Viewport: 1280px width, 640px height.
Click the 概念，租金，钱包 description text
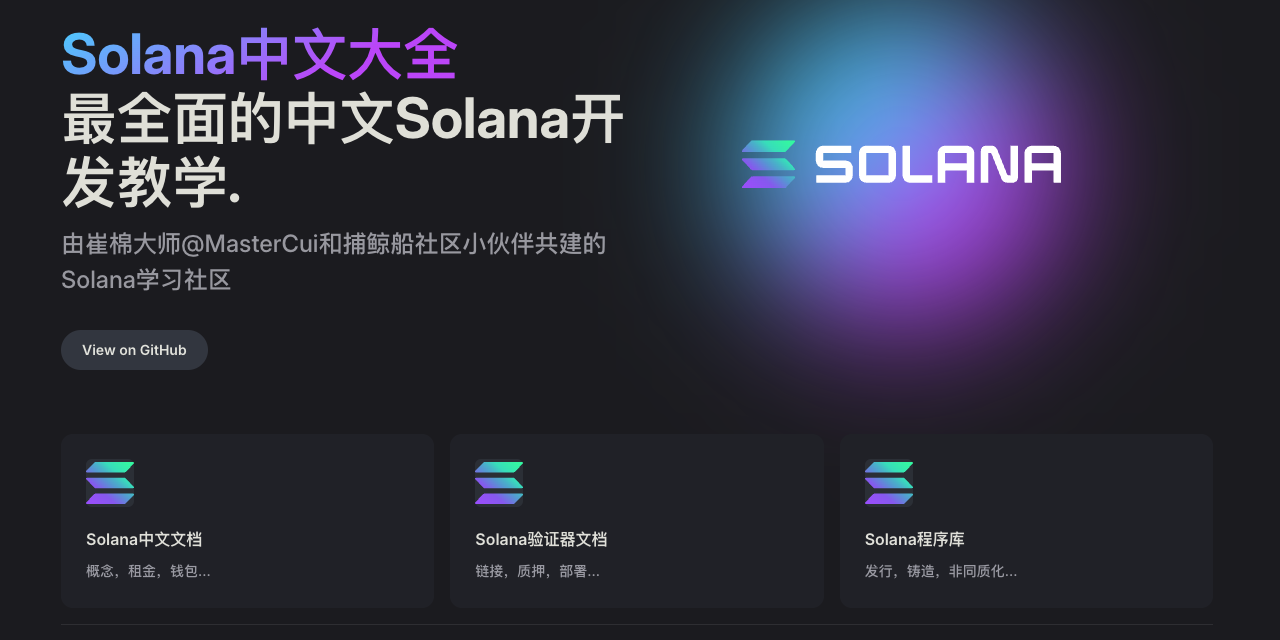point(148,570)
